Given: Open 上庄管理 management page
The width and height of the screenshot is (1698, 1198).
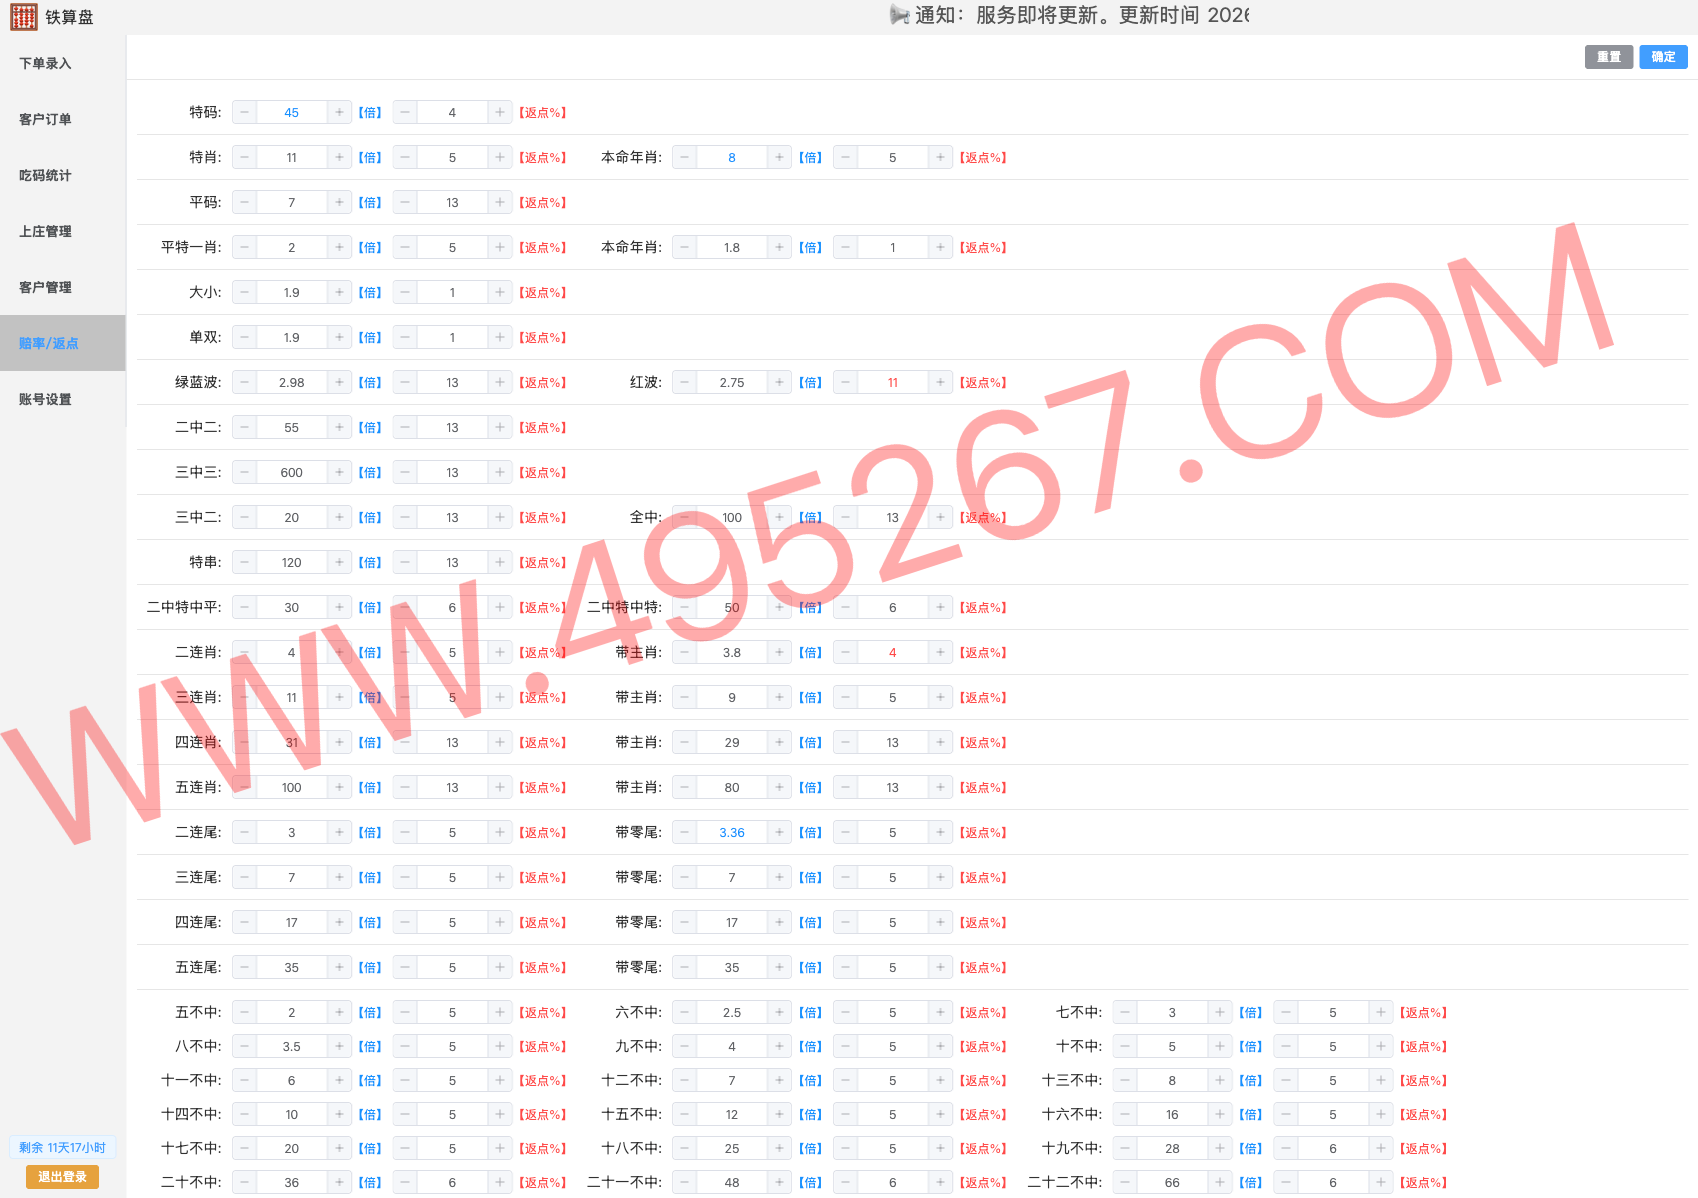Looking at the screenshot, I should click(44, 231).
